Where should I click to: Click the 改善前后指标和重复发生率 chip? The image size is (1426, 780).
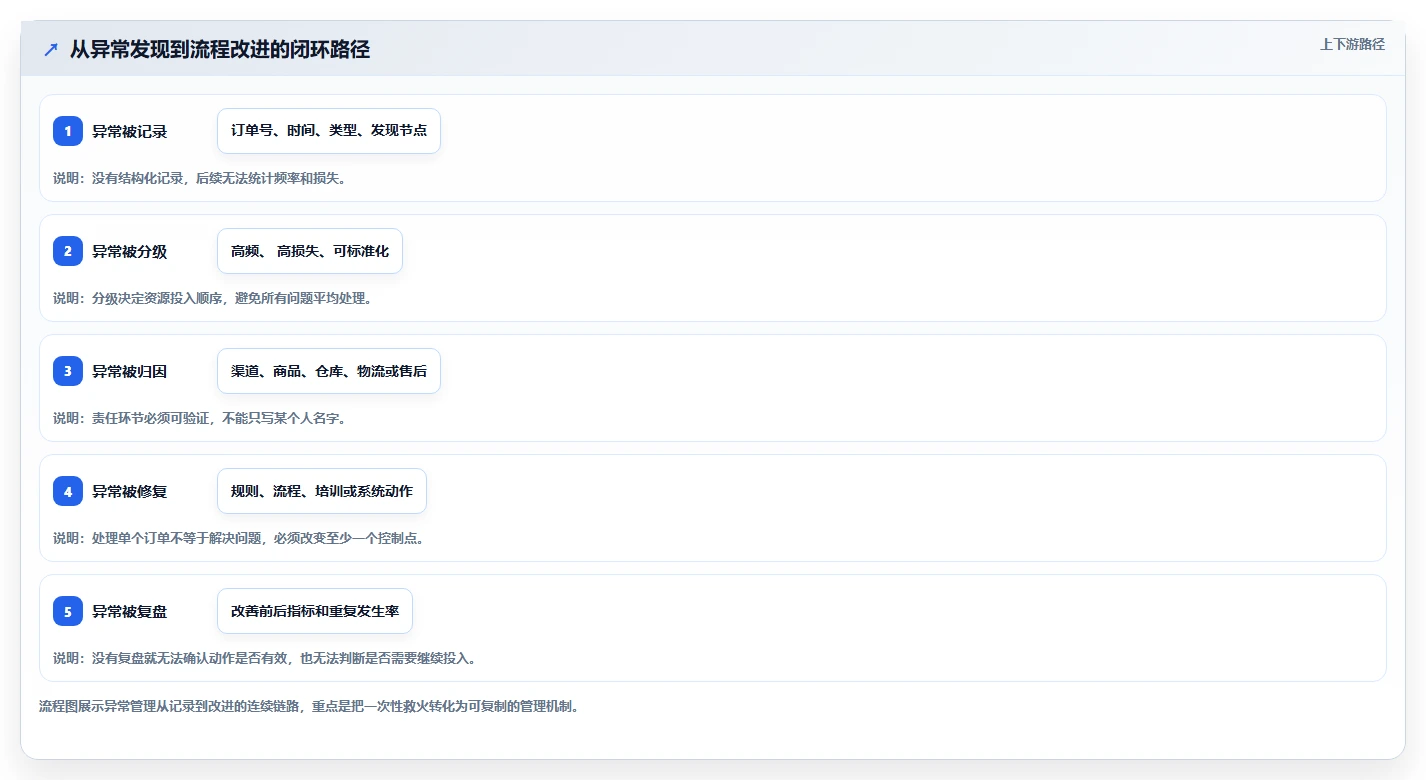pyautogui.click(x=315, y=611)
